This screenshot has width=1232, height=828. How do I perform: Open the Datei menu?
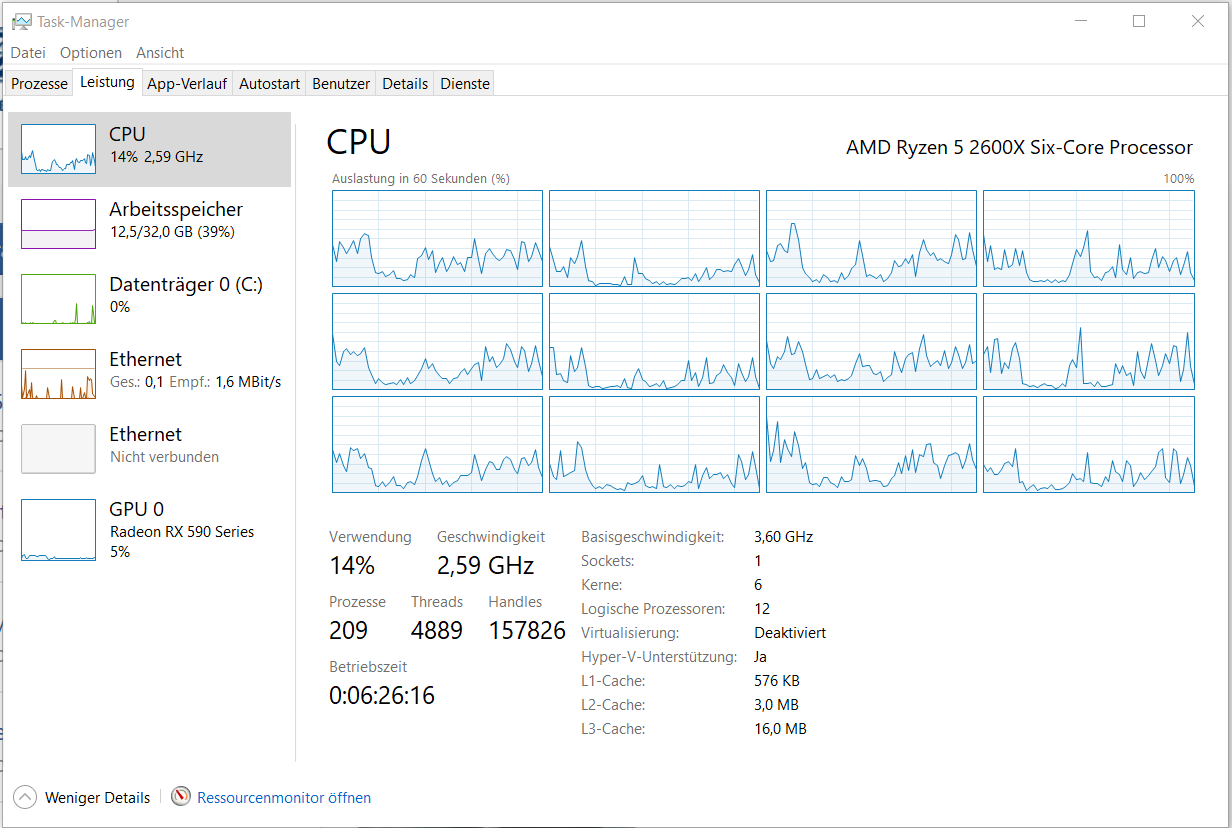pos(28,53)
